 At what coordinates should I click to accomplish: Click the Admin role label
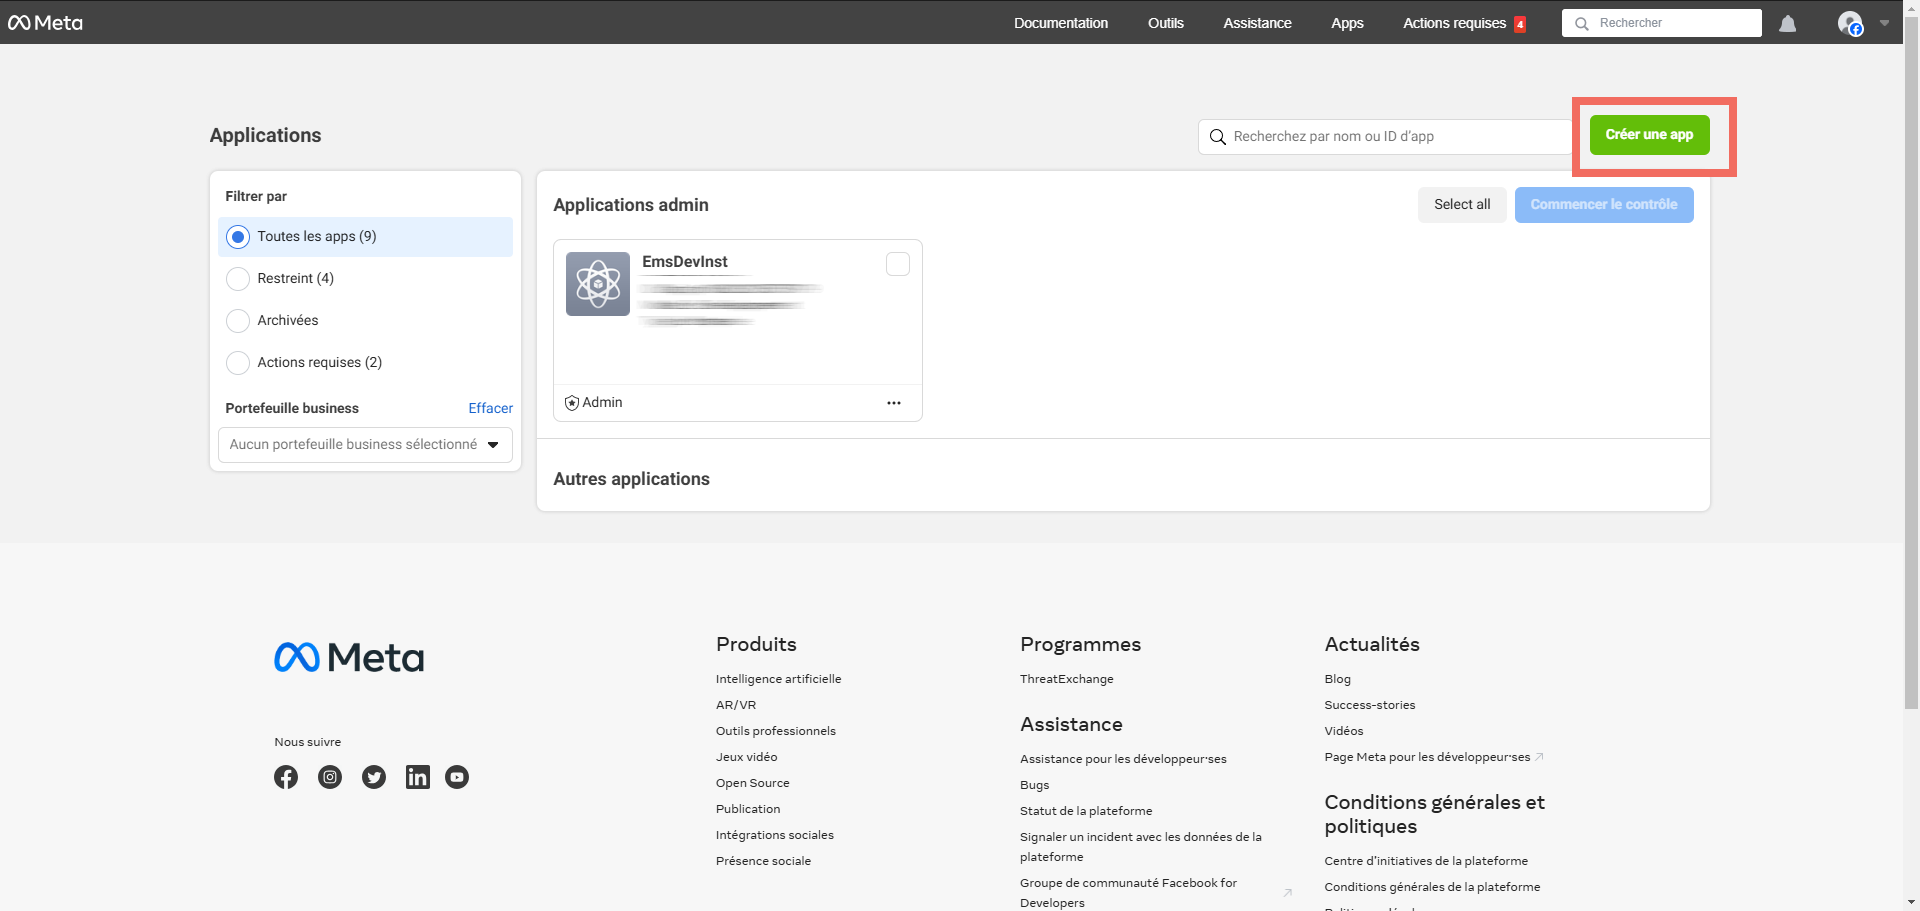click(x=602, y=403)
